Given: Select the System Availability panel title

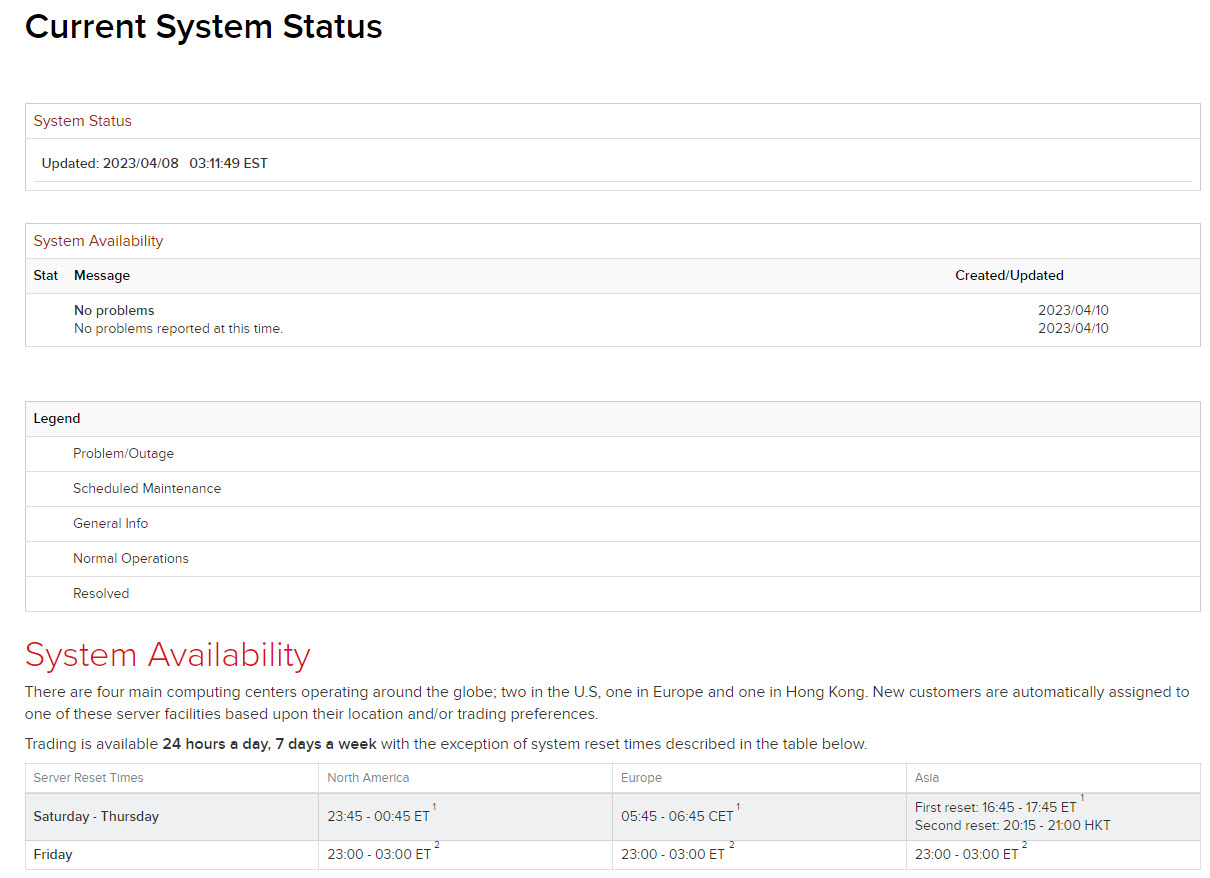Looking at the screenshot, I should [98, 241].
